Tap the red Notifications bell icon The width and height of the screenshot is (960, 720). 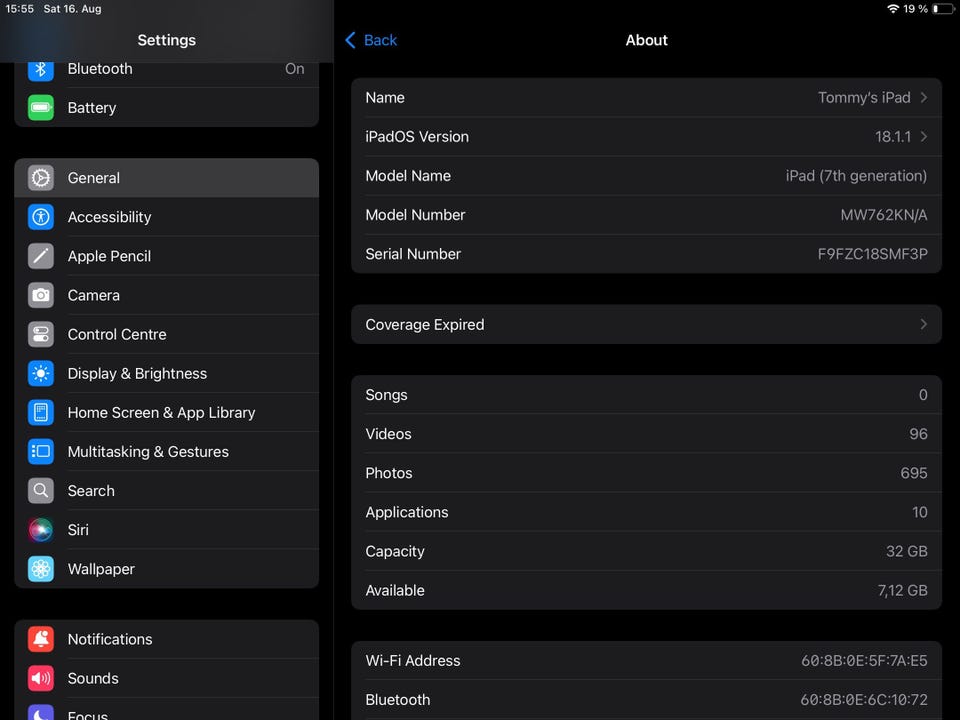[41, 639]
